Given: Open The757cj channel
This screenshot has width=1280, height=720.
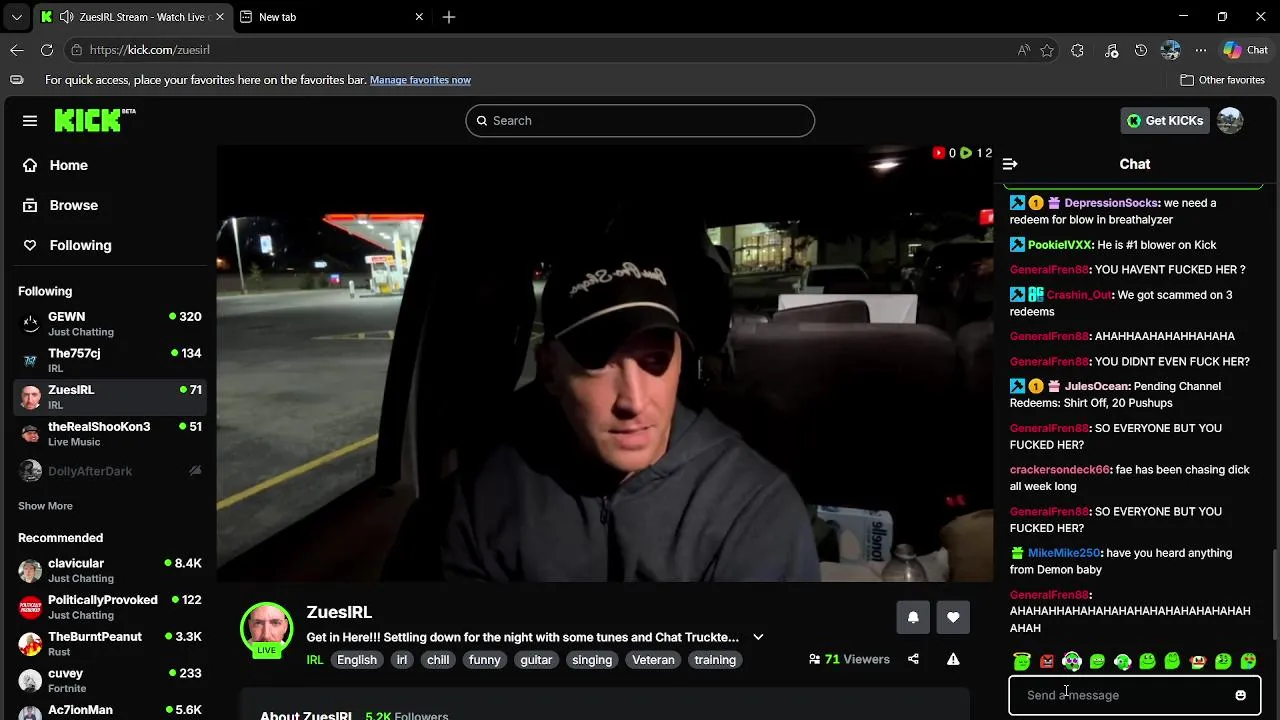Looking at the screenshot, I should (110, 360).
